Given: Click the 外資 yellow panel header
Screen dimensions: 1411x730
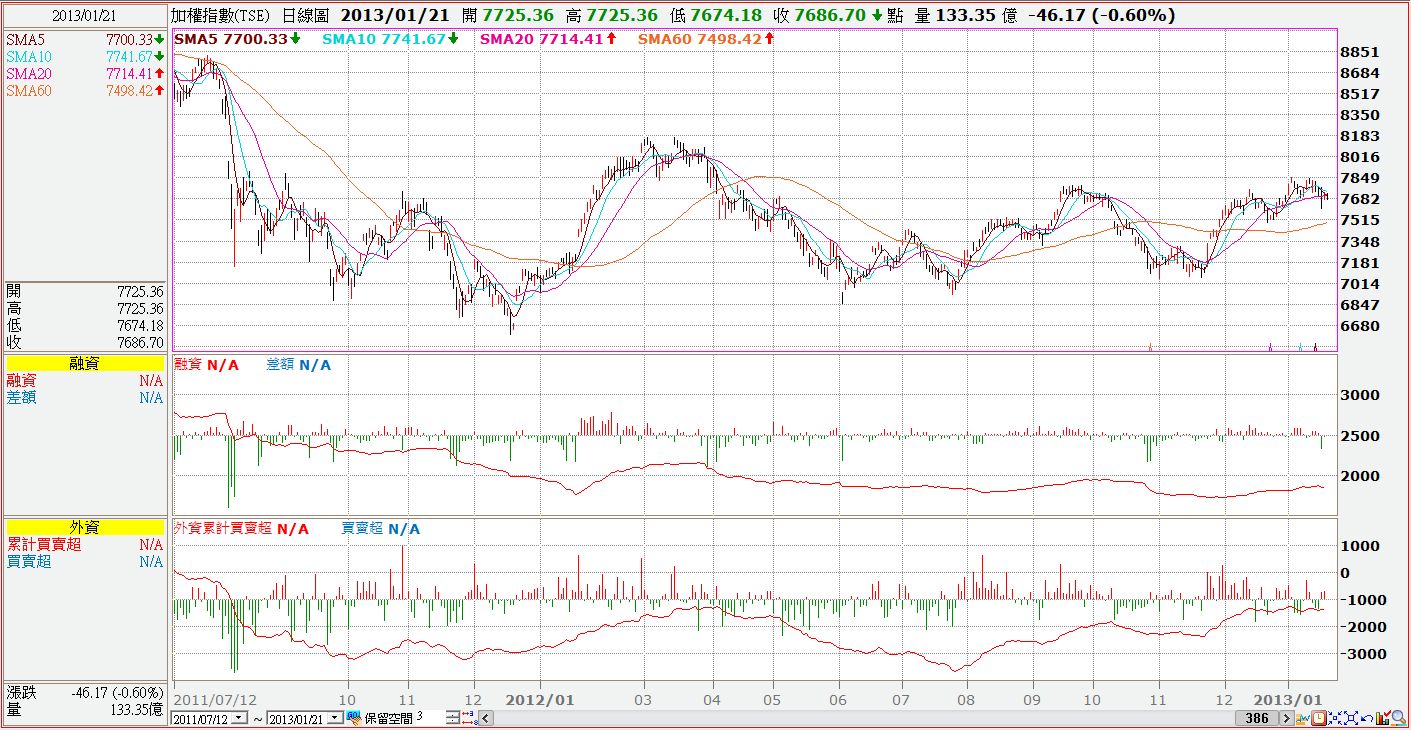Looking at the screenshot, I should [x=84, y=527].
